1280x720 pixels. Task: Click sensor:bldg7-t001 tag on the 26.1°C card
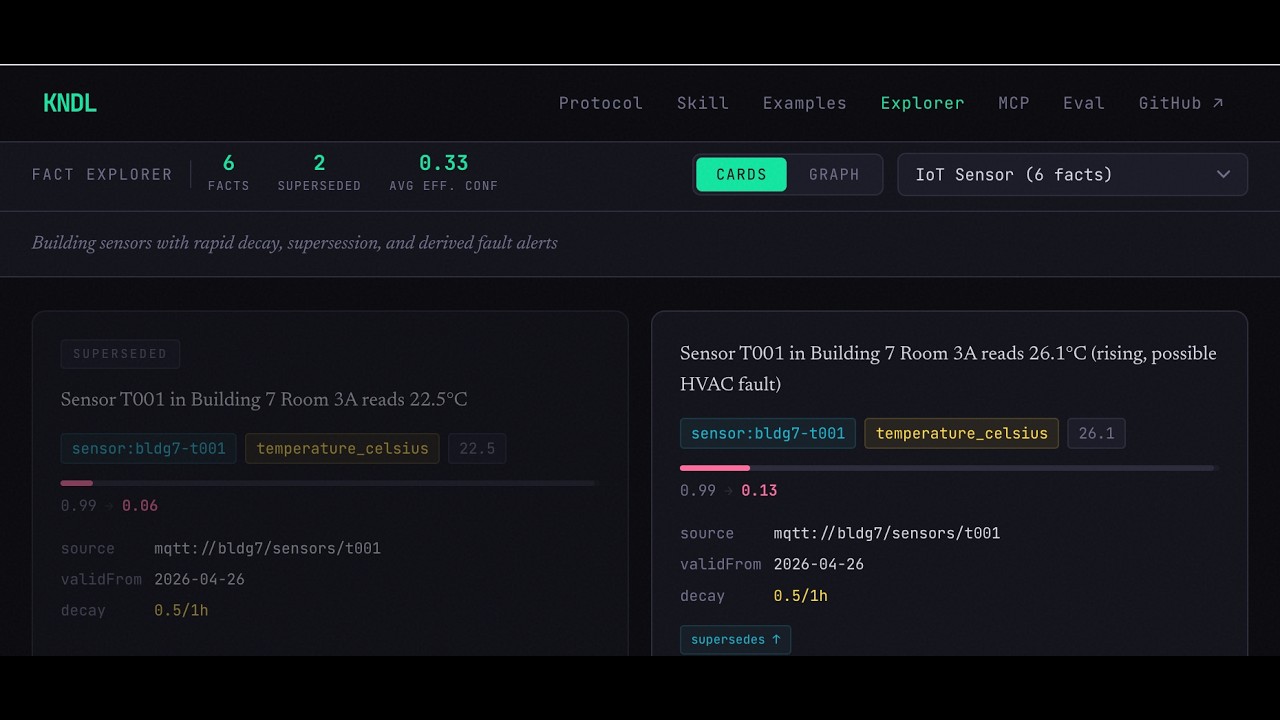click(768, 433)
